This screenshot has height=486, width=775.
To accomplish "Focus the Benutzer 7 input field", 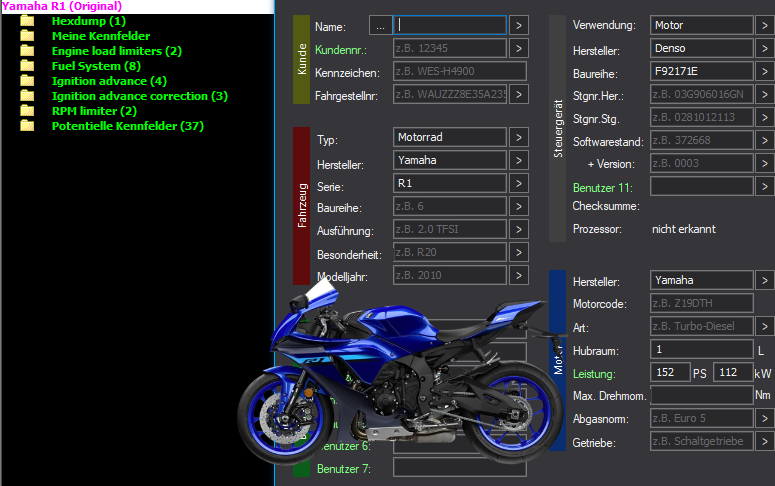I will coord(460,467).
